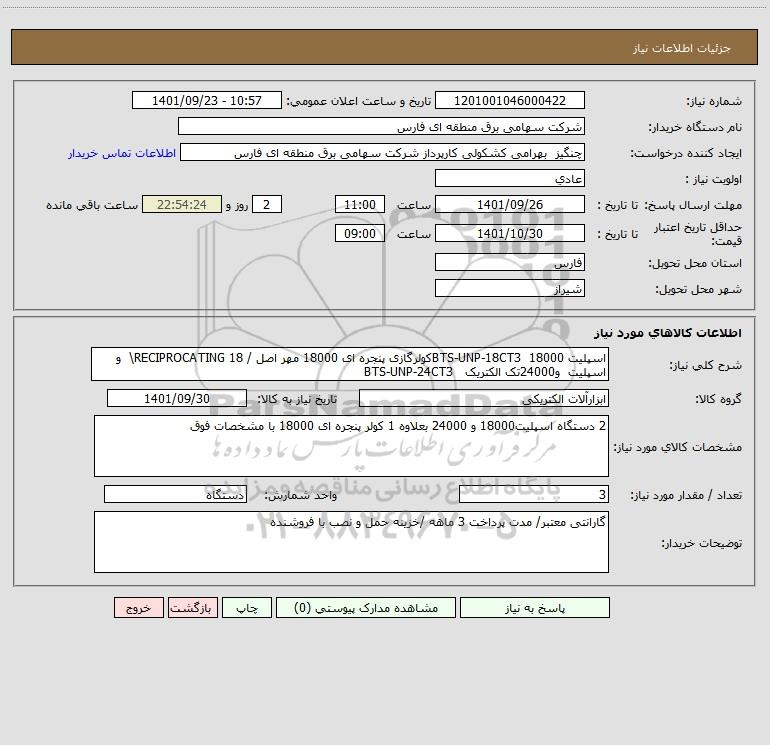Image resolution: width=770 pixels, height=745 pixels.
Task: Click the general description box with BTS-UNP-18CT3
Action: (x=350, y=364)
